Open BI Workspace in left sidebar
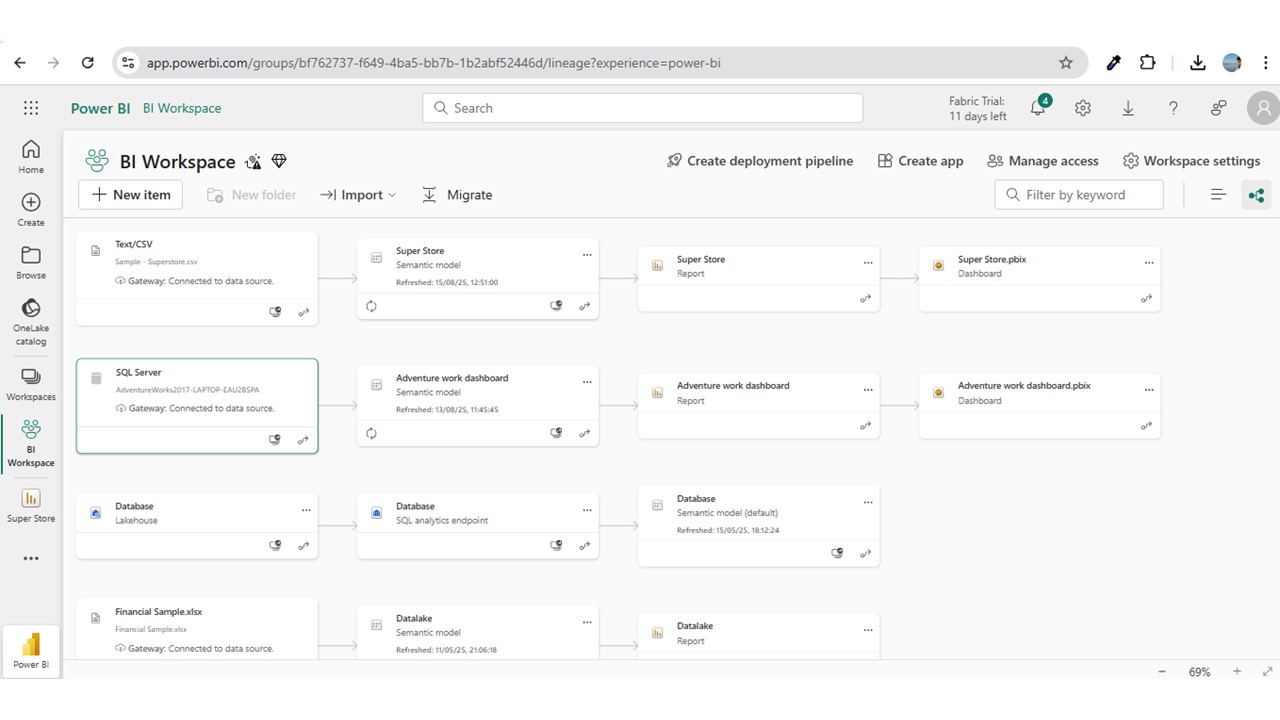 coord(31,444)
